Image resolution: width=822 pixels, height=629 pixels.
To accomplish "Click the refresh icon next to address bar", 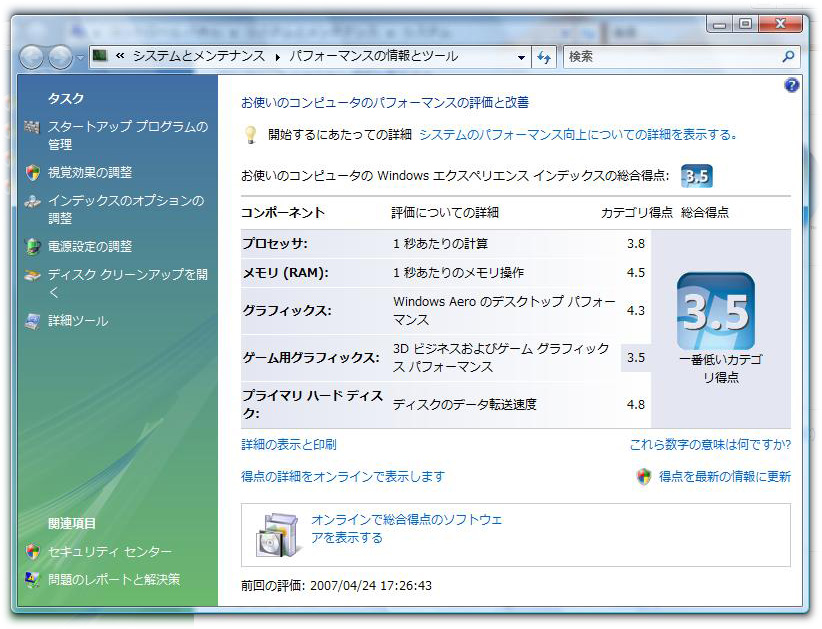I will 544,57.
